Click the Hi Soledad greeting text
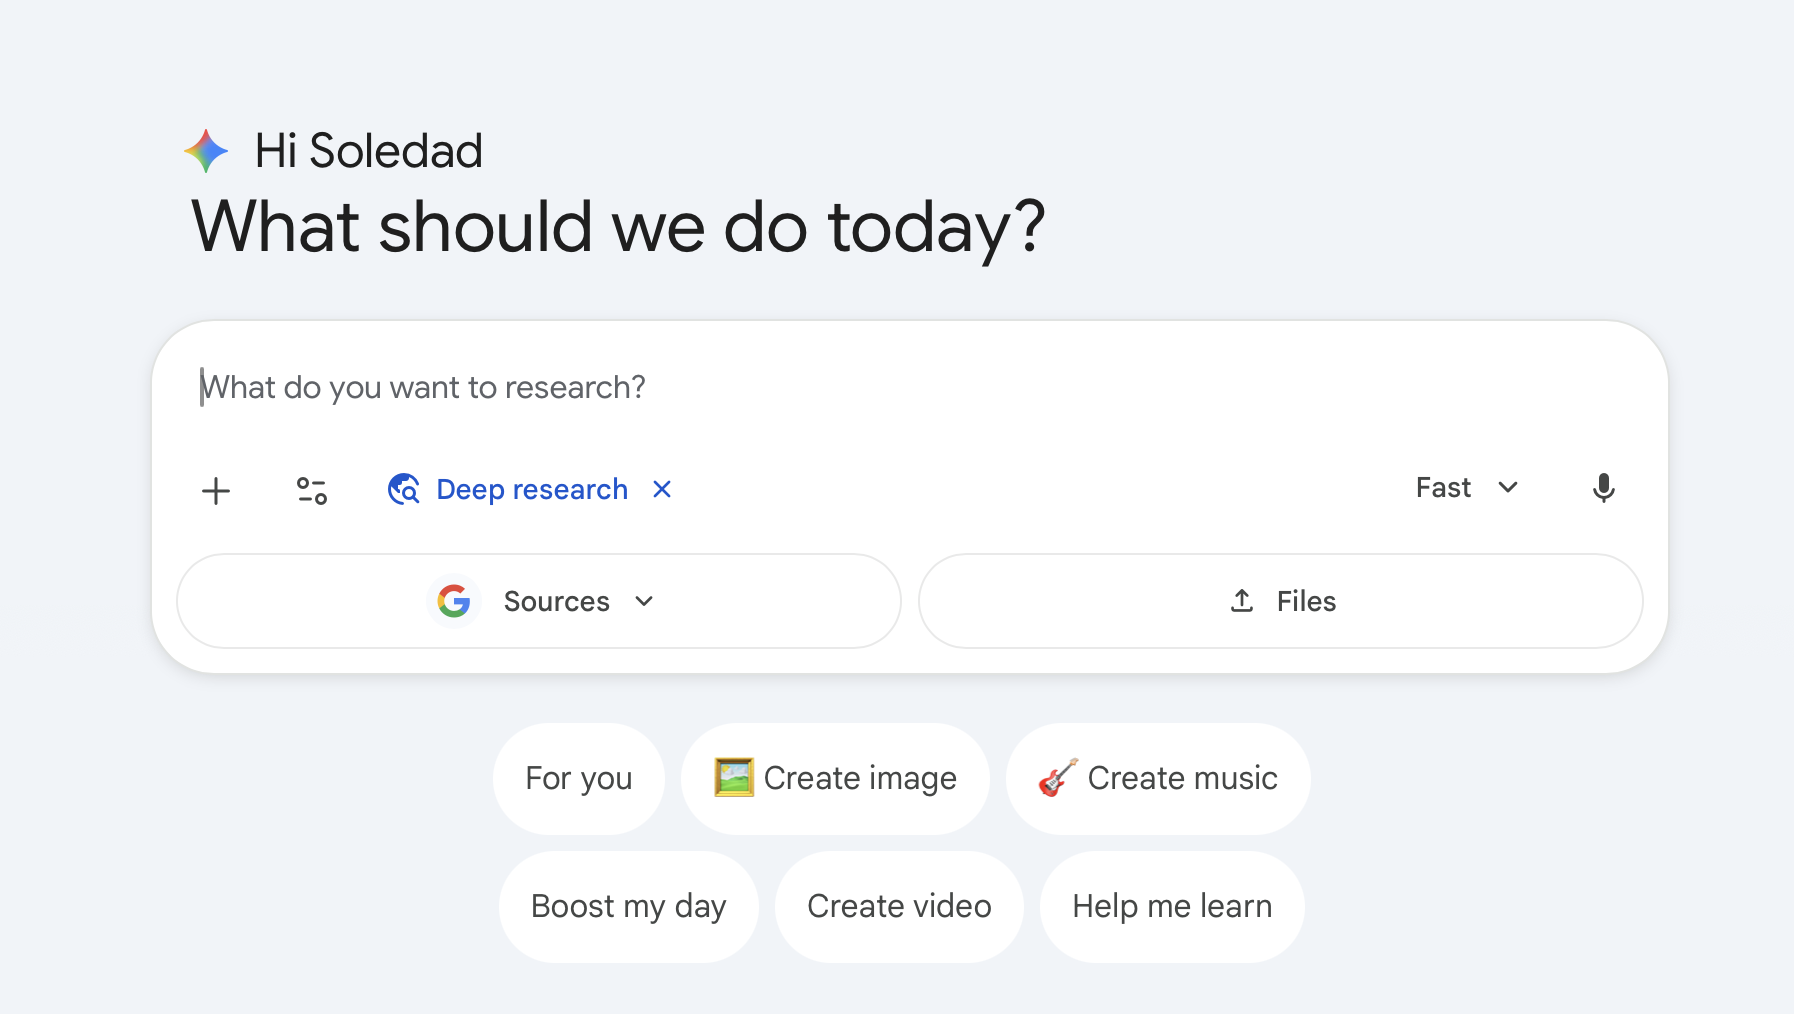This screenshot has width=1794, height=1014. click(x=369, y=151)
